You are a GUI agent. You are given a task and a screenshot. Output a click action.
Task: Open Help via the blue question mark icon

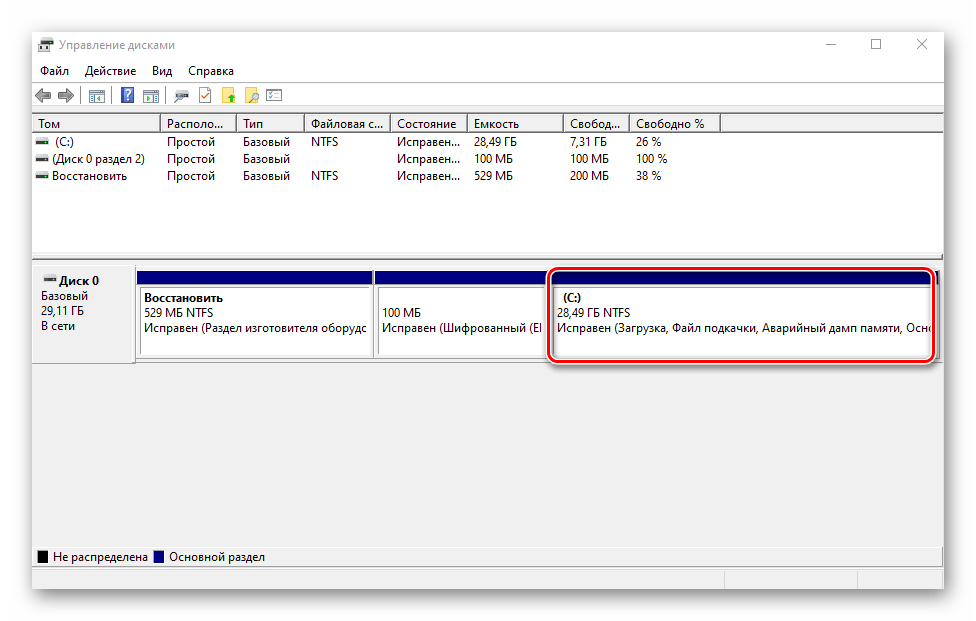127,96
